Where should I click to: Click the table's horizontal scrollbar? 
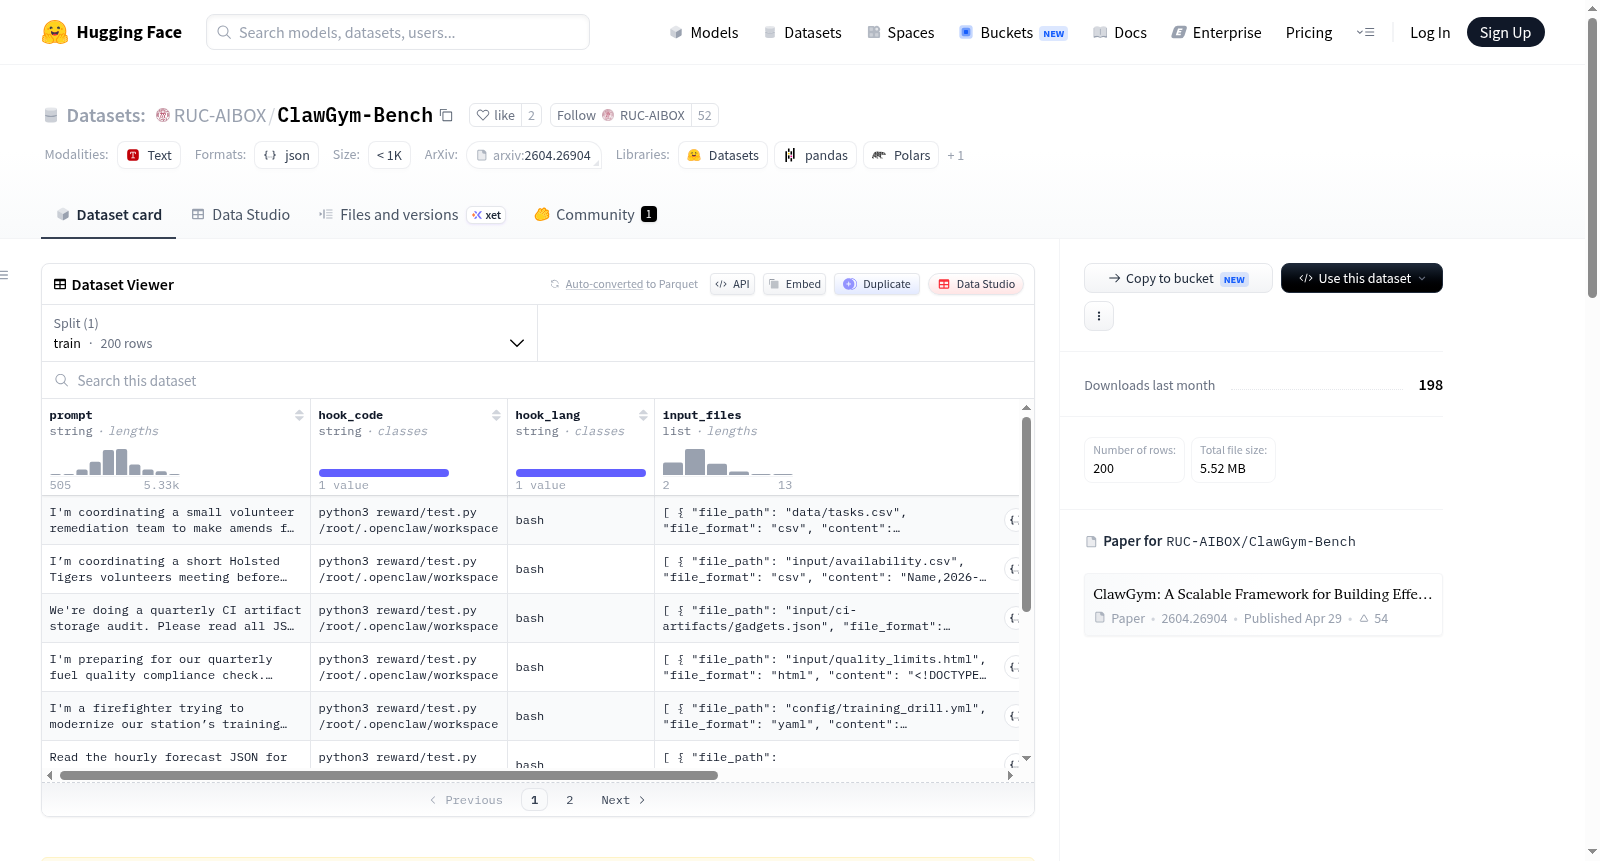[x=389, y=775]
